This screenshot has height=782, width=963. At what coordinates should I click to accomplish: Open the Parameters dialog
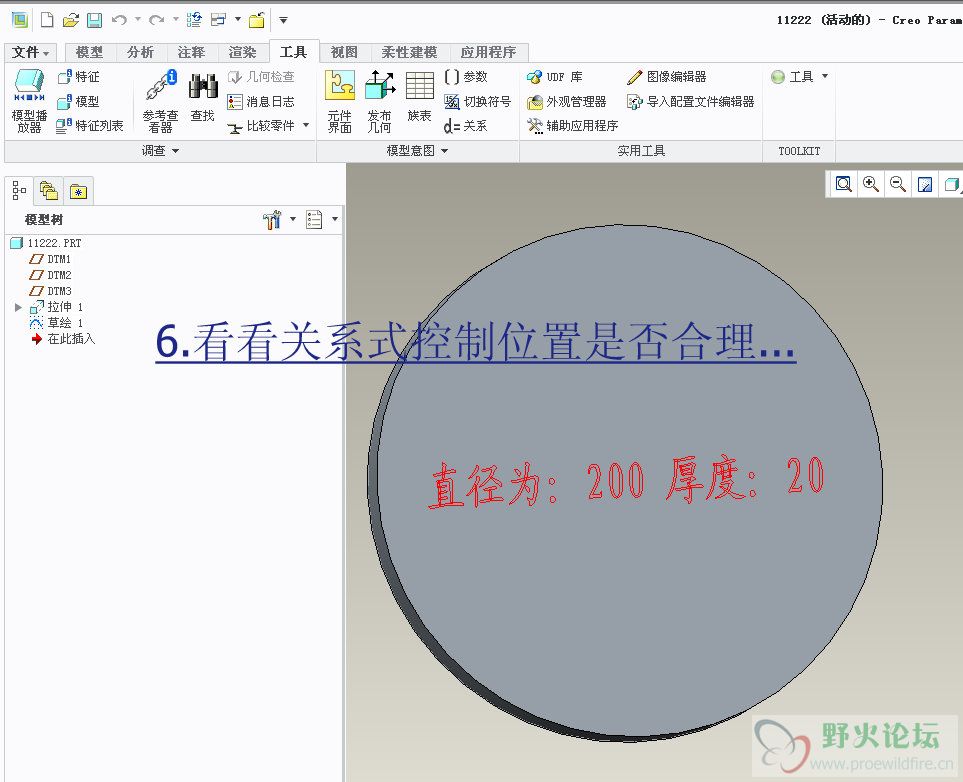[x=466, y=77]
